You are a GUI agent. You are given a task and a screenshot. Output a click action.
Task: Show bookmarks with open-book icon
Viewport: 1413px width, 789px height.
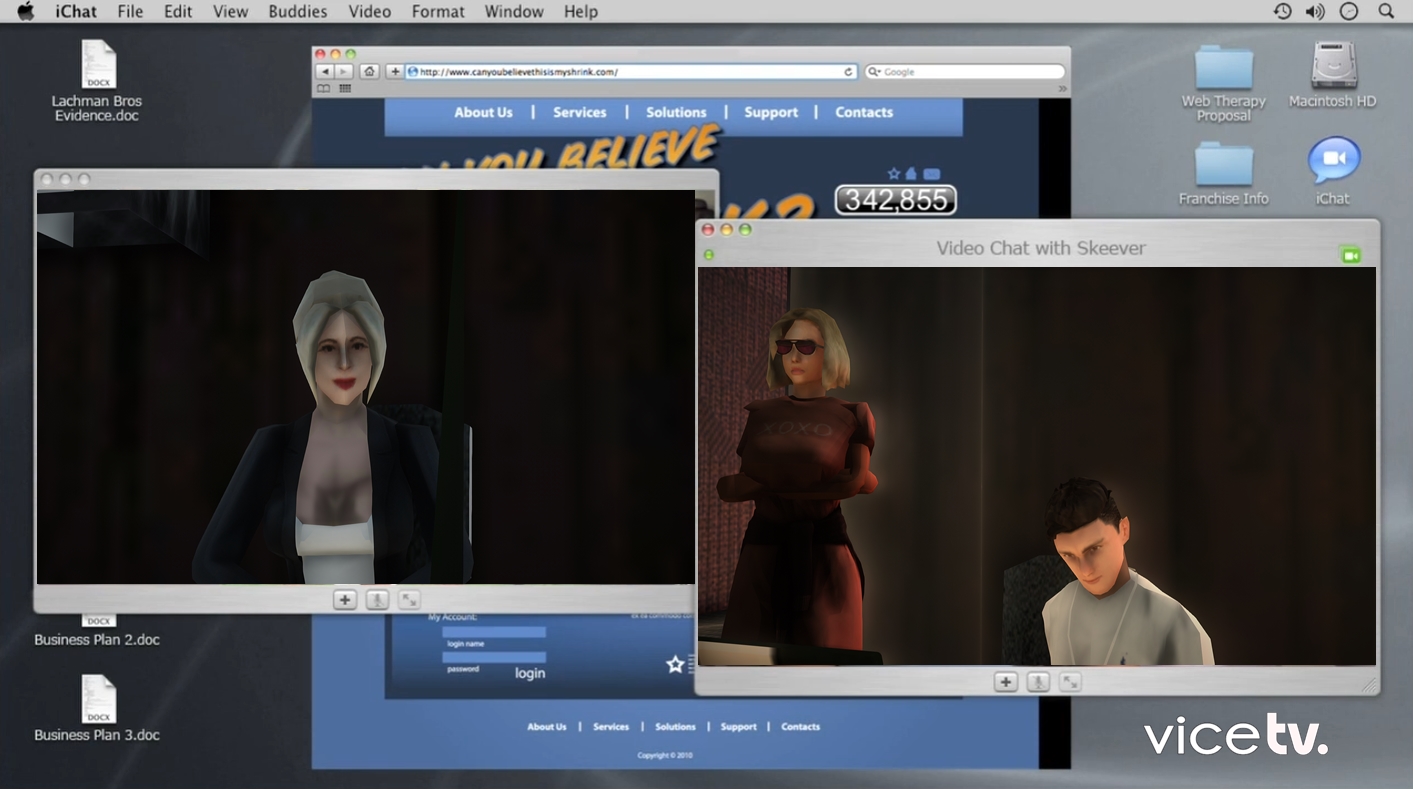(323, 89)
